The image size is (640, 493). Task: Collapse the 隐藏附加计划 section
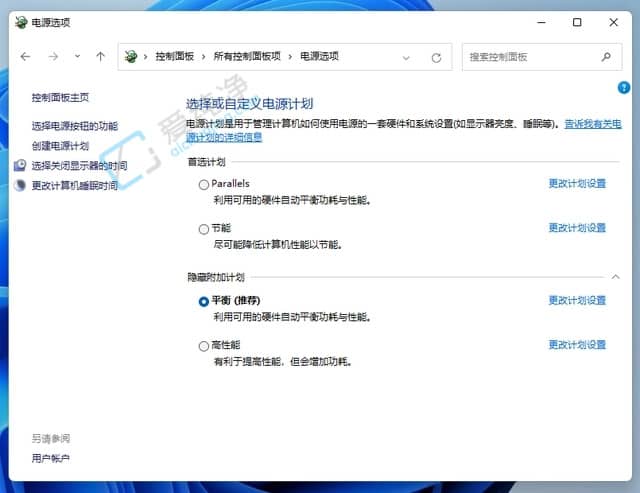616,277
